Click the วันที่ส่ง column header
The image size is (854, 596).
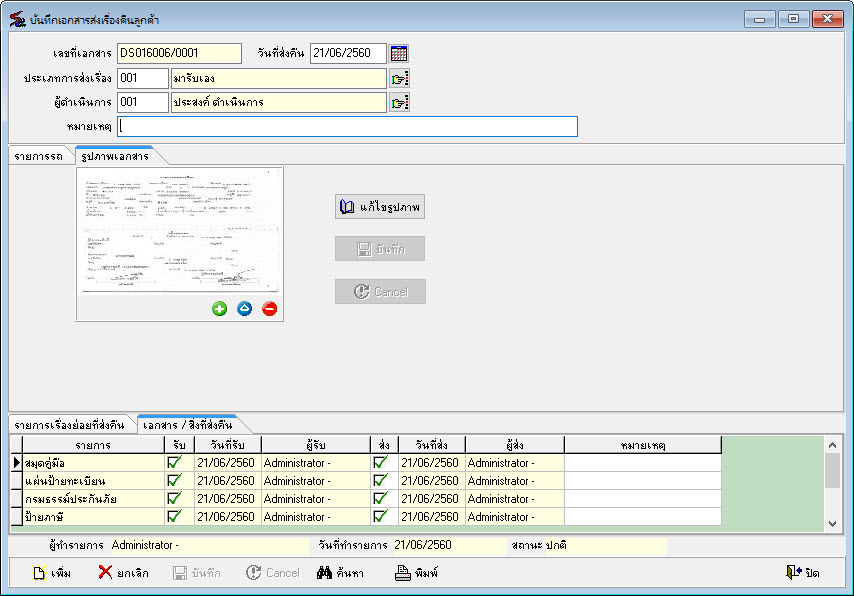point(432,445)
